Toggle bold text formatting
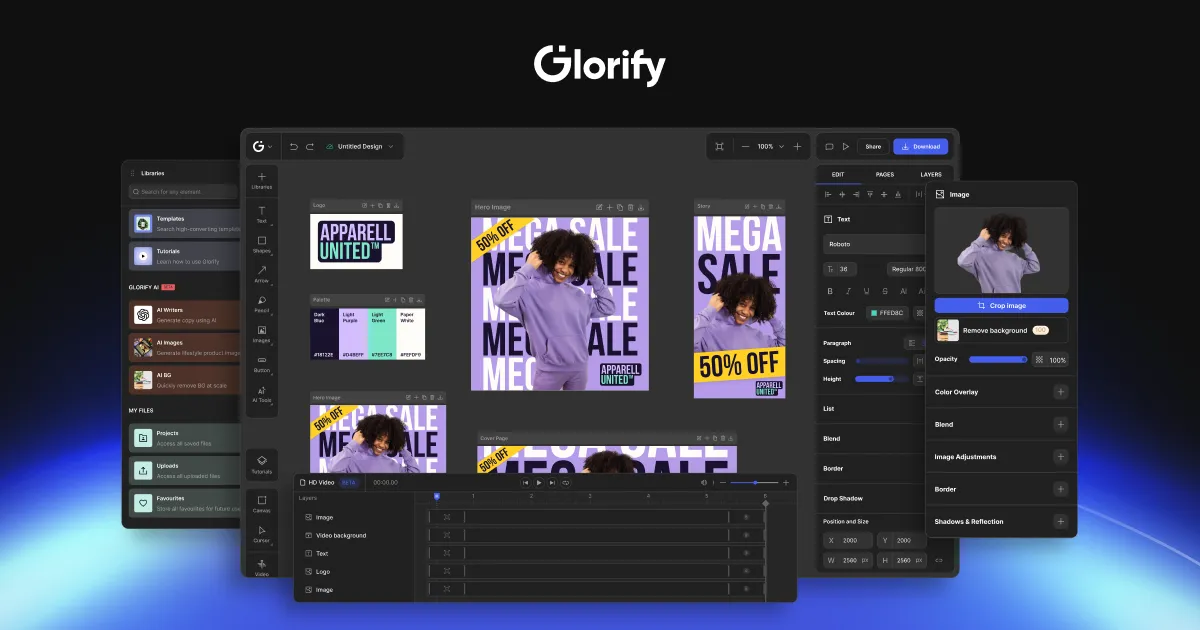1200x630 pixels. coord(830,289)
